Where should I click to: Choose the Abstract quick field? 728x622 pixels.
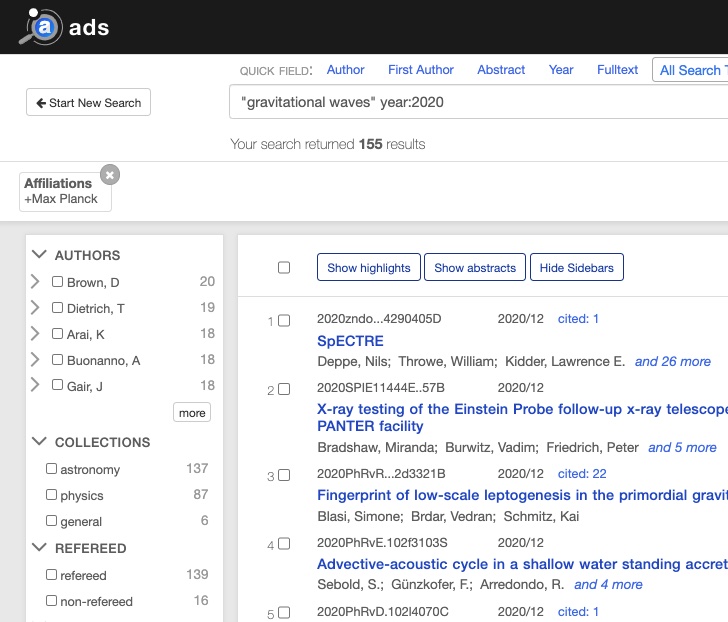[501, 70]
